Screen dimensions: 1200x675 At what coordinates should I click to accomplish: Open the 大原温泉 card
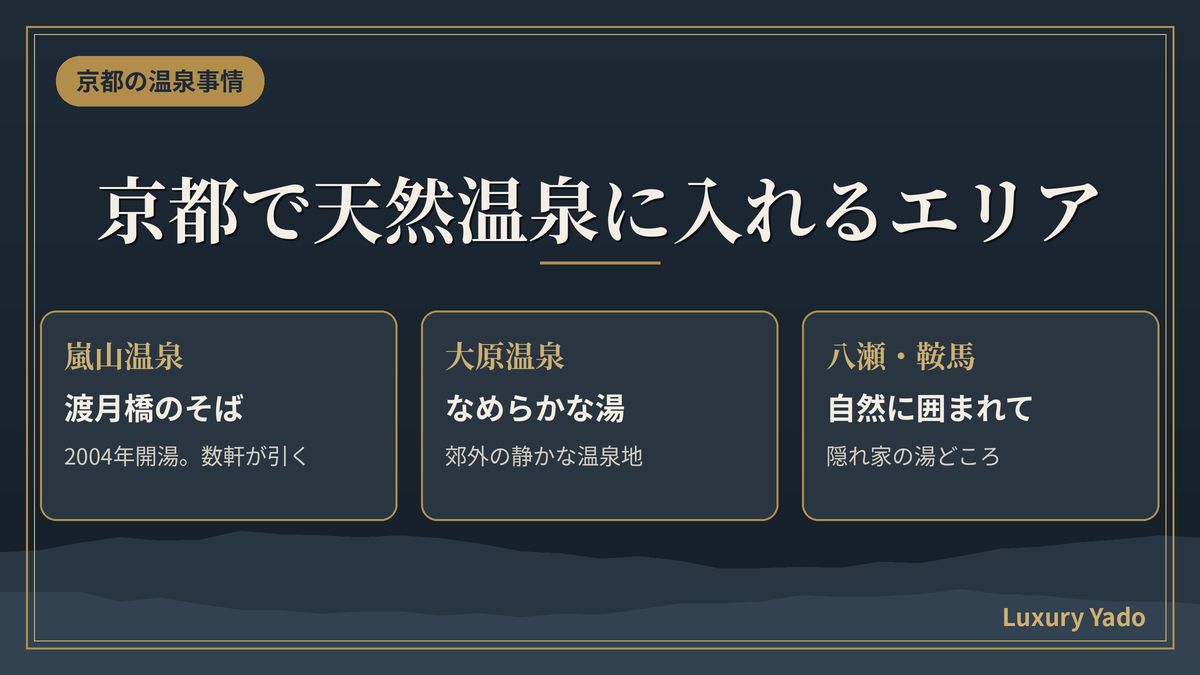pos(600,416)
